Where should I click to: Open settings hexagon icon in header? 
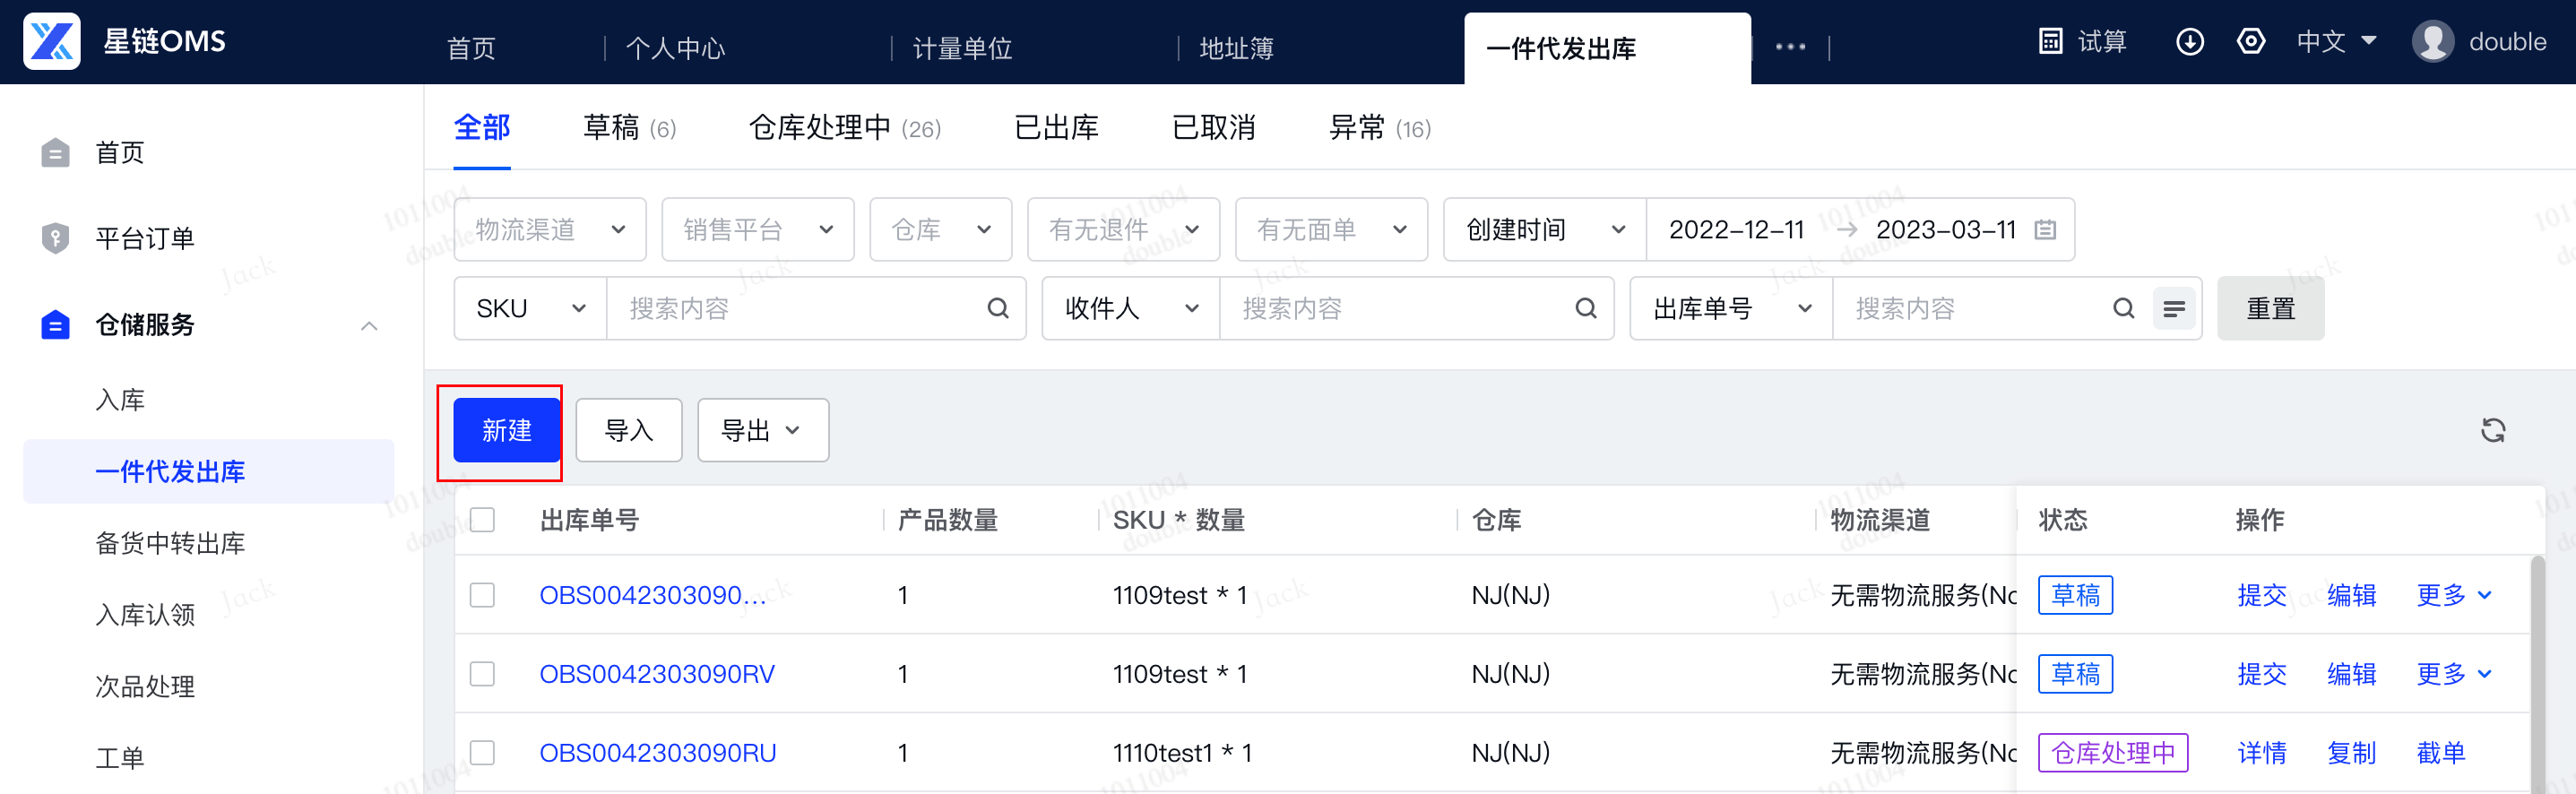coord(2250,41)
